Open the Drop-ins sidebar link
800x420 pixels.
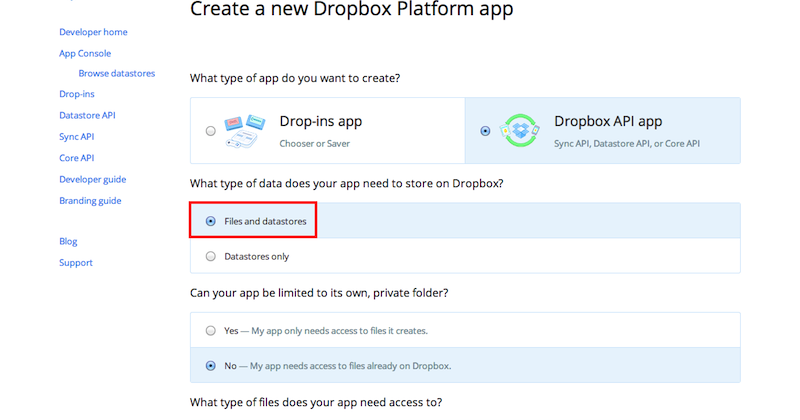[77, 94]
